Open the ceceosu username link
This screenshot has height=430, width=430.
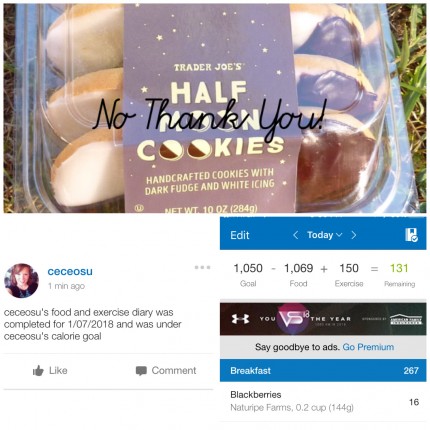70,271
